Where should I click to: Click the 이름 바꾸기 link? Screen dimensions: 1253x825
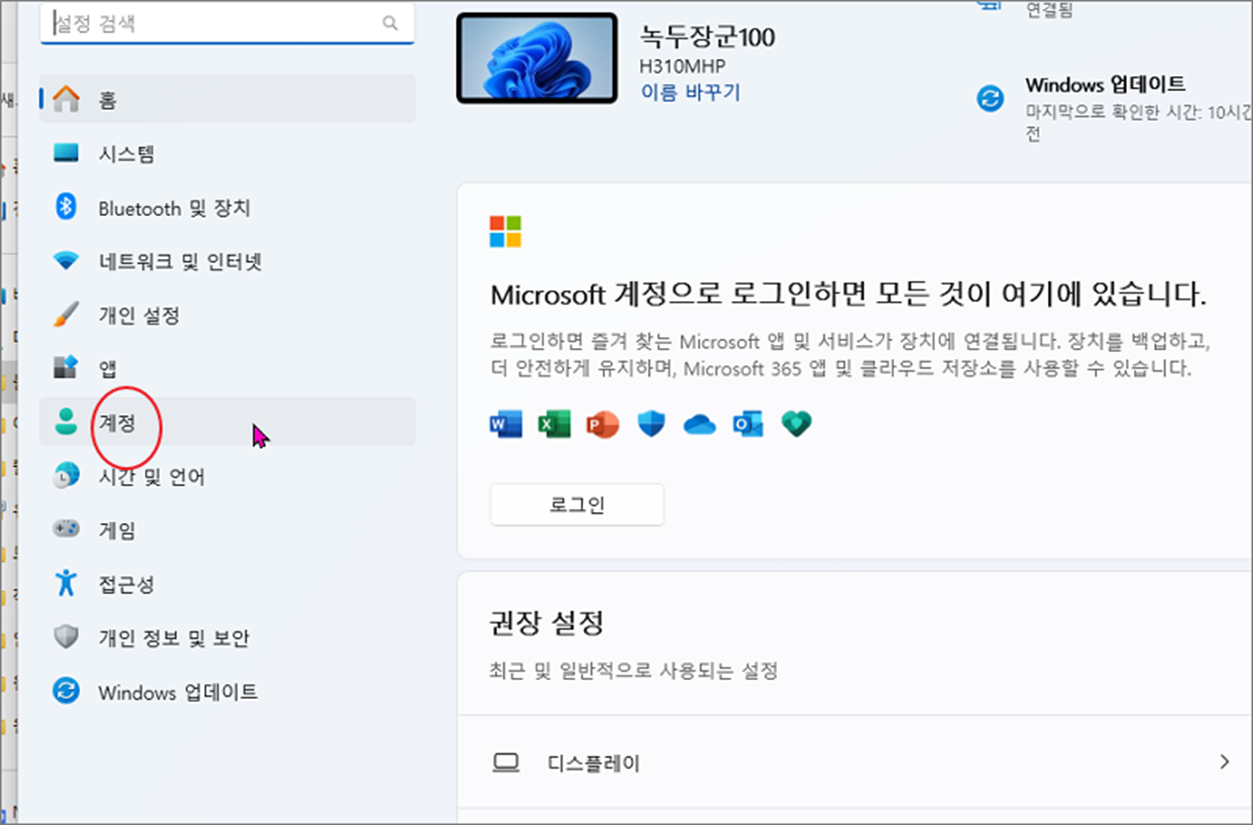coord(690,92)
